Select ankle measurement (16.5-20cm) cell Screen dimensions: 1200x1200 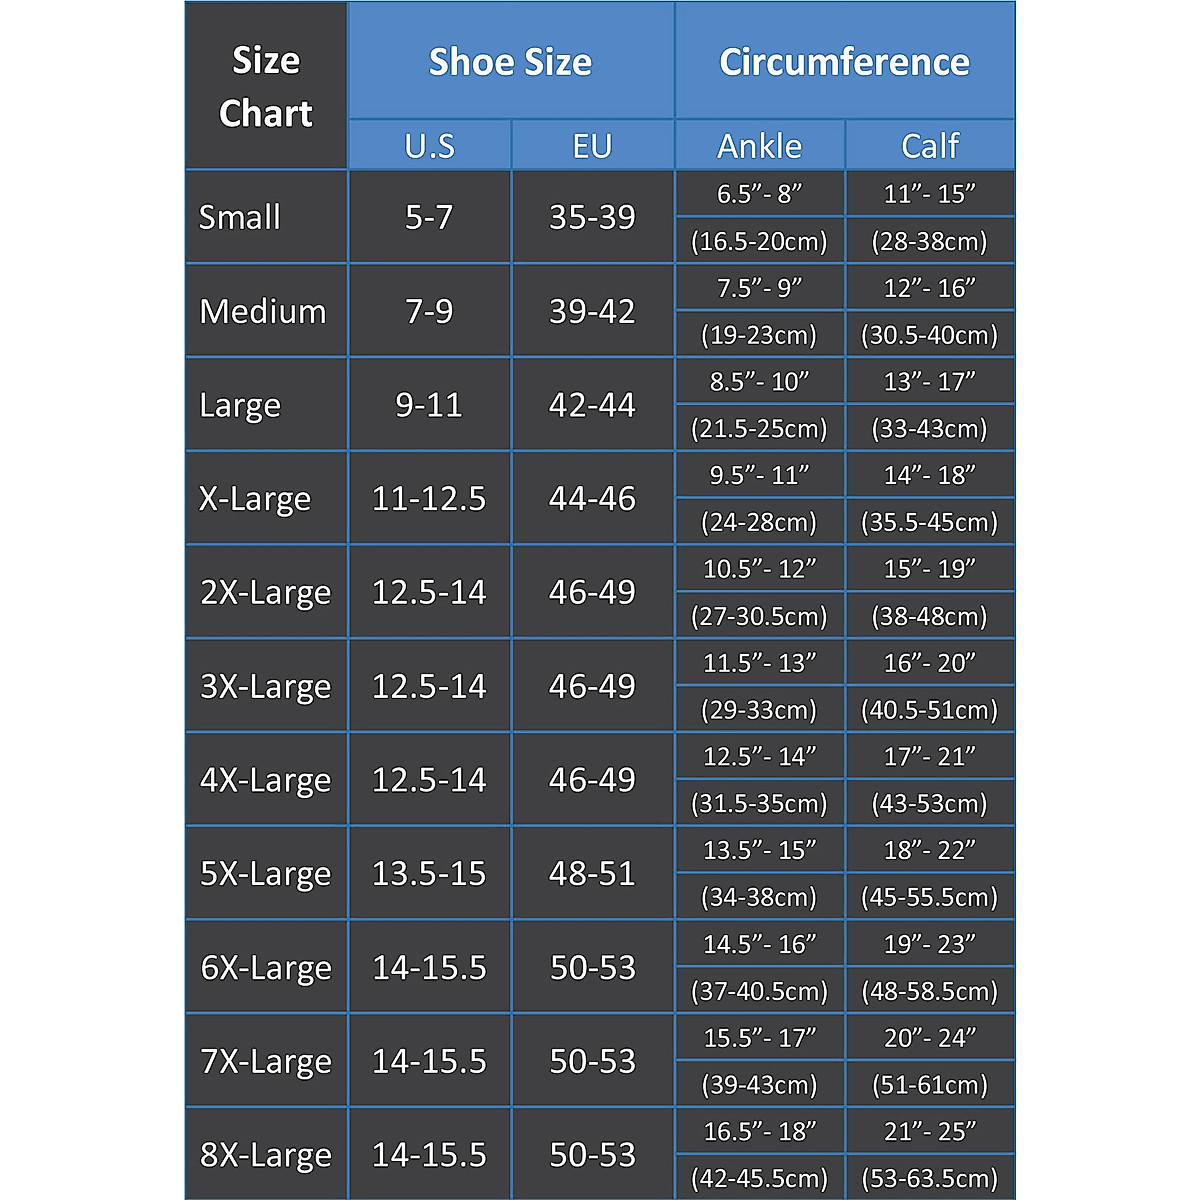[x=759, y=241]
